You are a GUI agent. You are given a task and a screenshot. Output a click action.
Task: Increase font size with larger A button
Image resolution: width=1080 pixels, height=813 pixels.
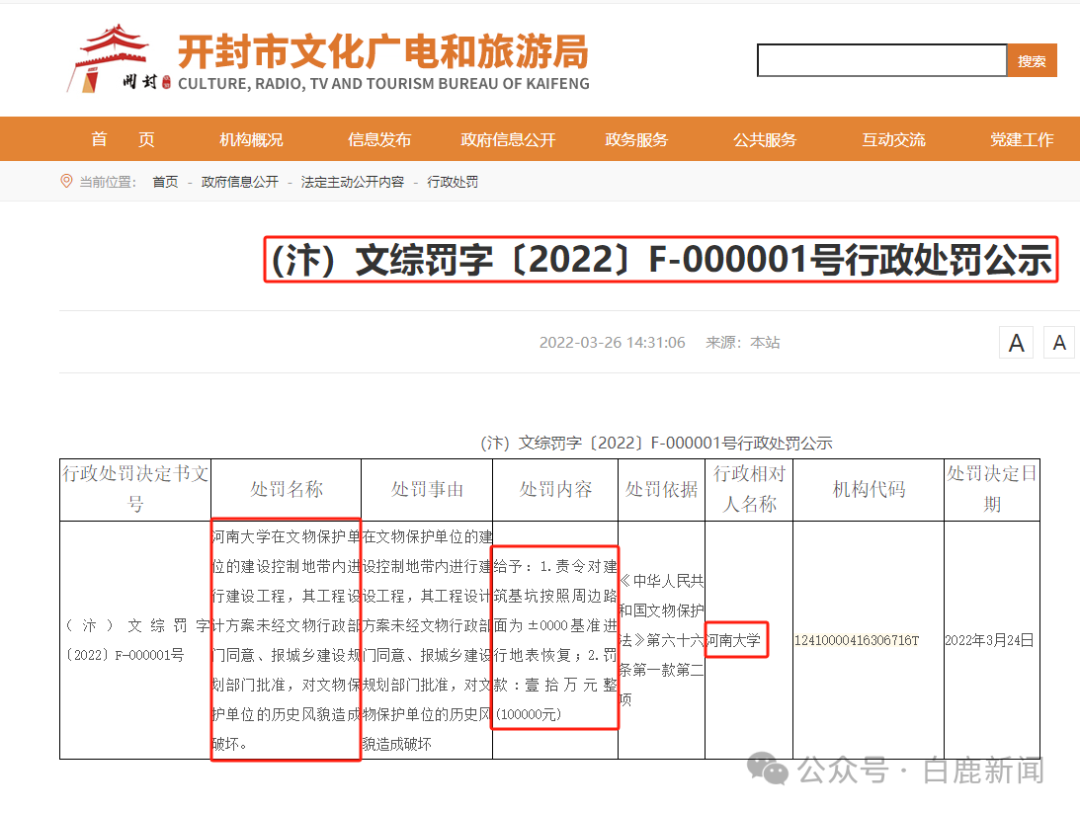(x=1017, y=342)
